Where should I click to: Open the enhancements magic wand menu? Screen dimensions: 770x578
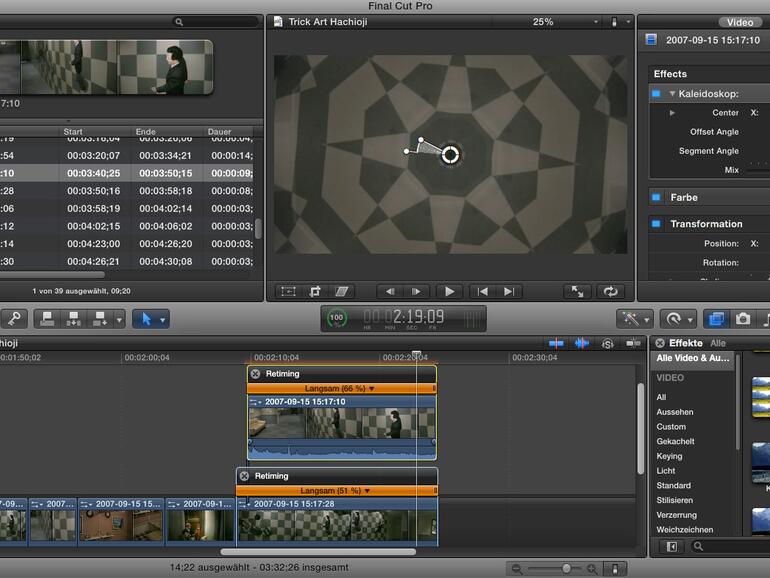point(634,318)
